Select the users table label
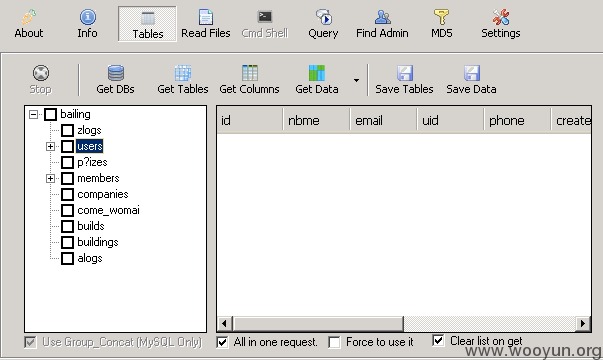This screenshot has height=360, width=603. click(90, 146)
